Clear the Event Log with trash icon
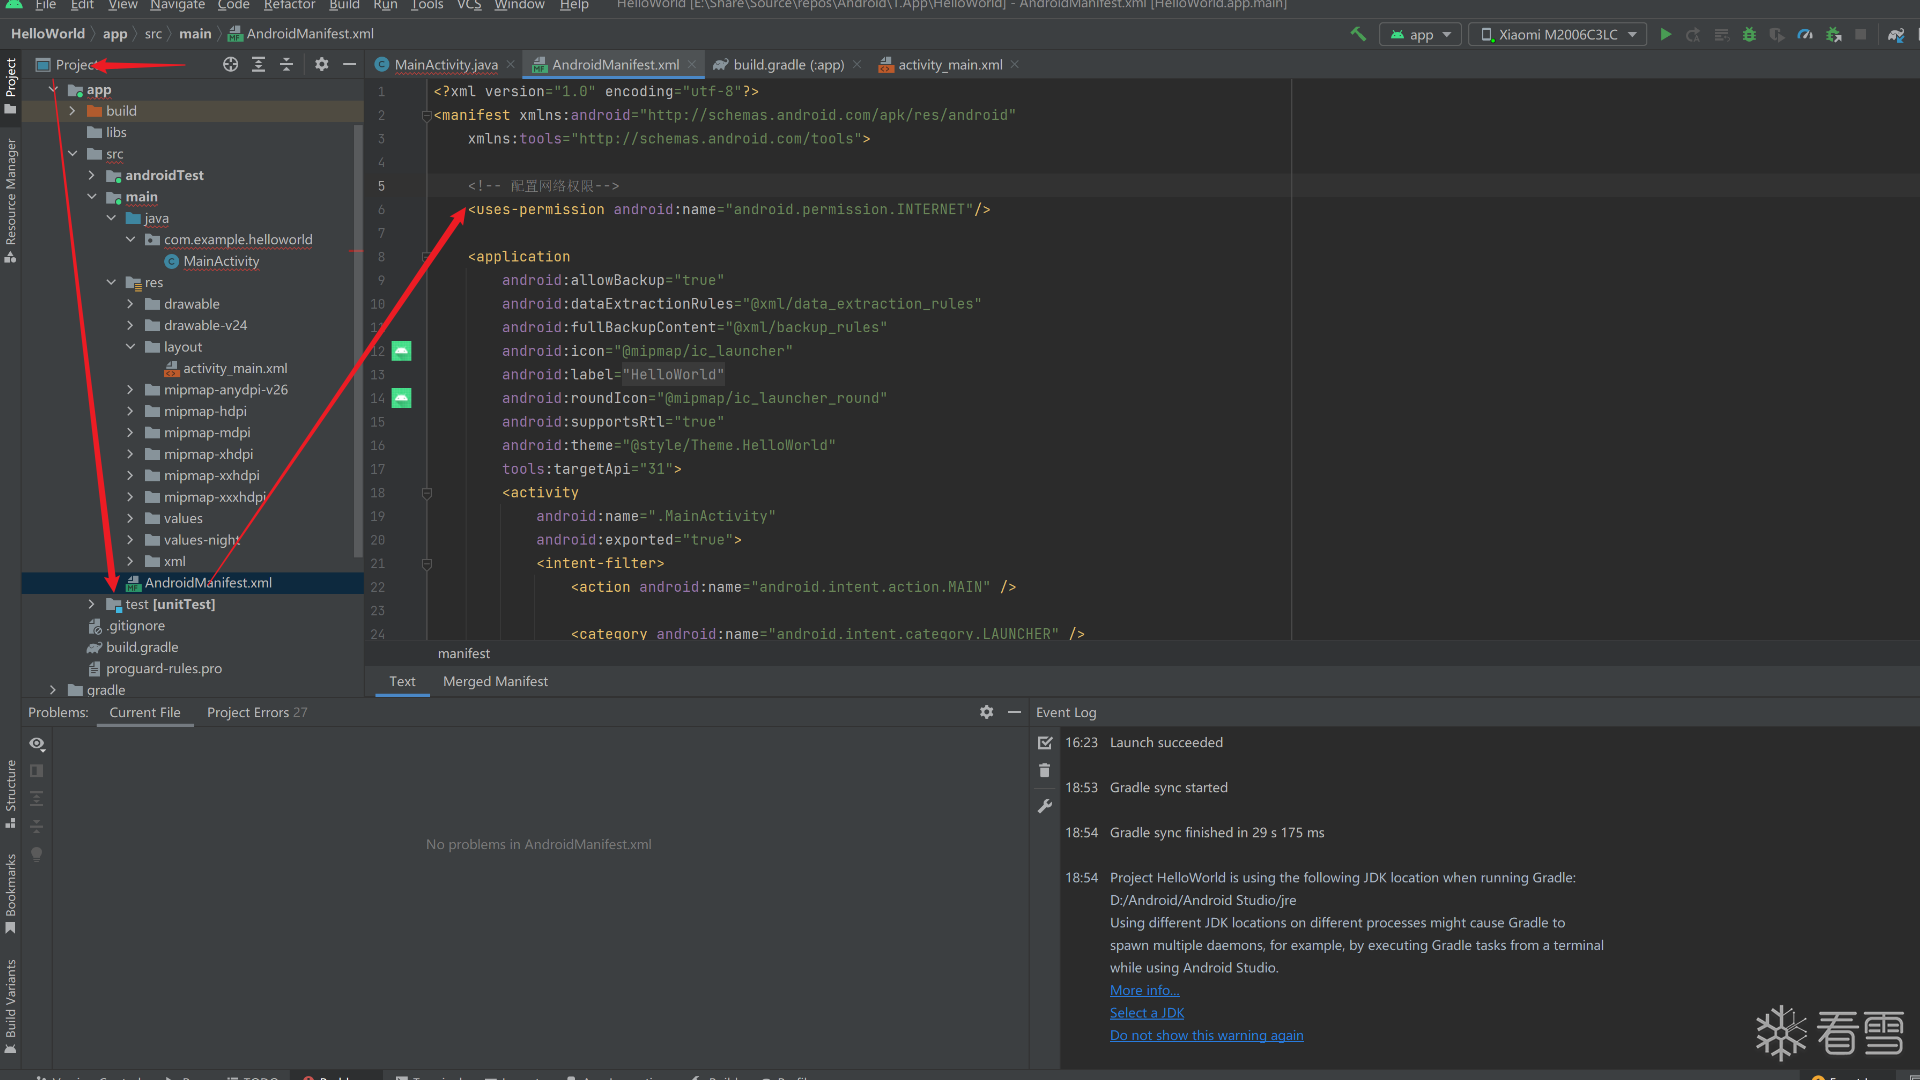This screenshot has width=1920, height=1080. point(1045,771)
